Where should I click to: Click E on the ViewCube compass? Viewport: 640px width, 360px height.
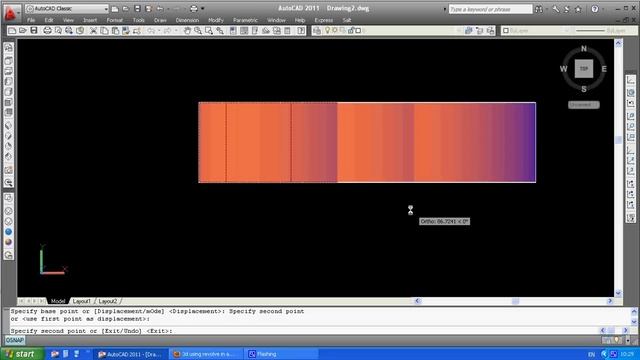click(604, 69)
